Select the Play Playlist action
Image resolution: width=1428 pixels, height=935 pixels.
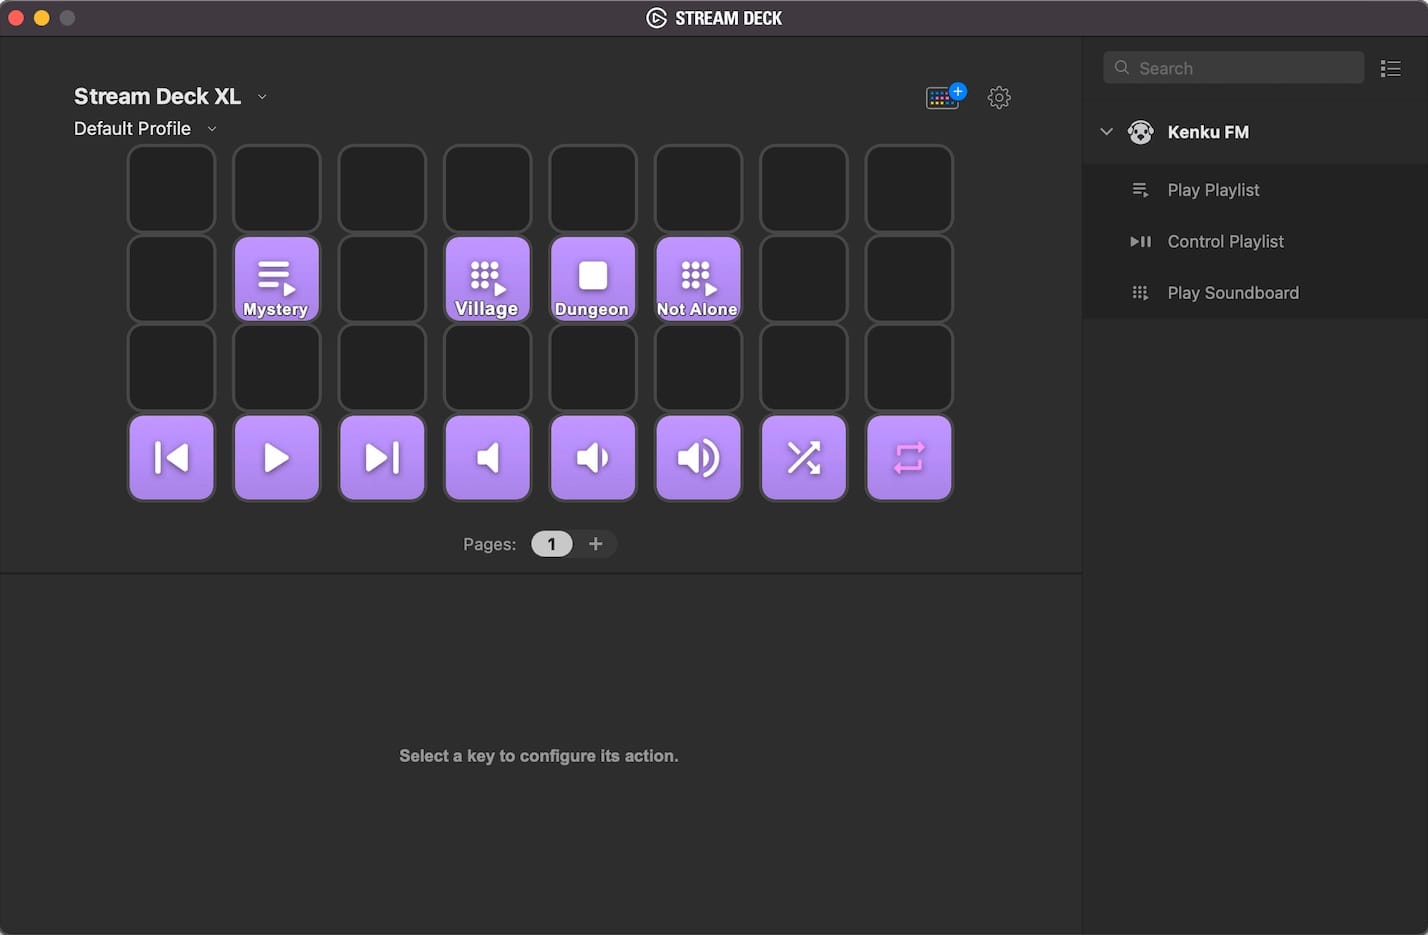[x=1213, y=190]
